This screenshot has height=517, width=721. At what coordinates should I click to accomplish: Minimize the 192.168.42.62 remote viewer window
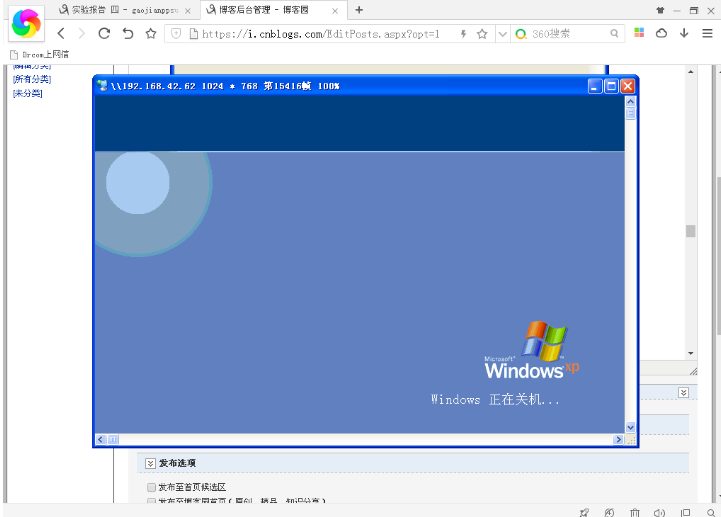pos(595,86)
